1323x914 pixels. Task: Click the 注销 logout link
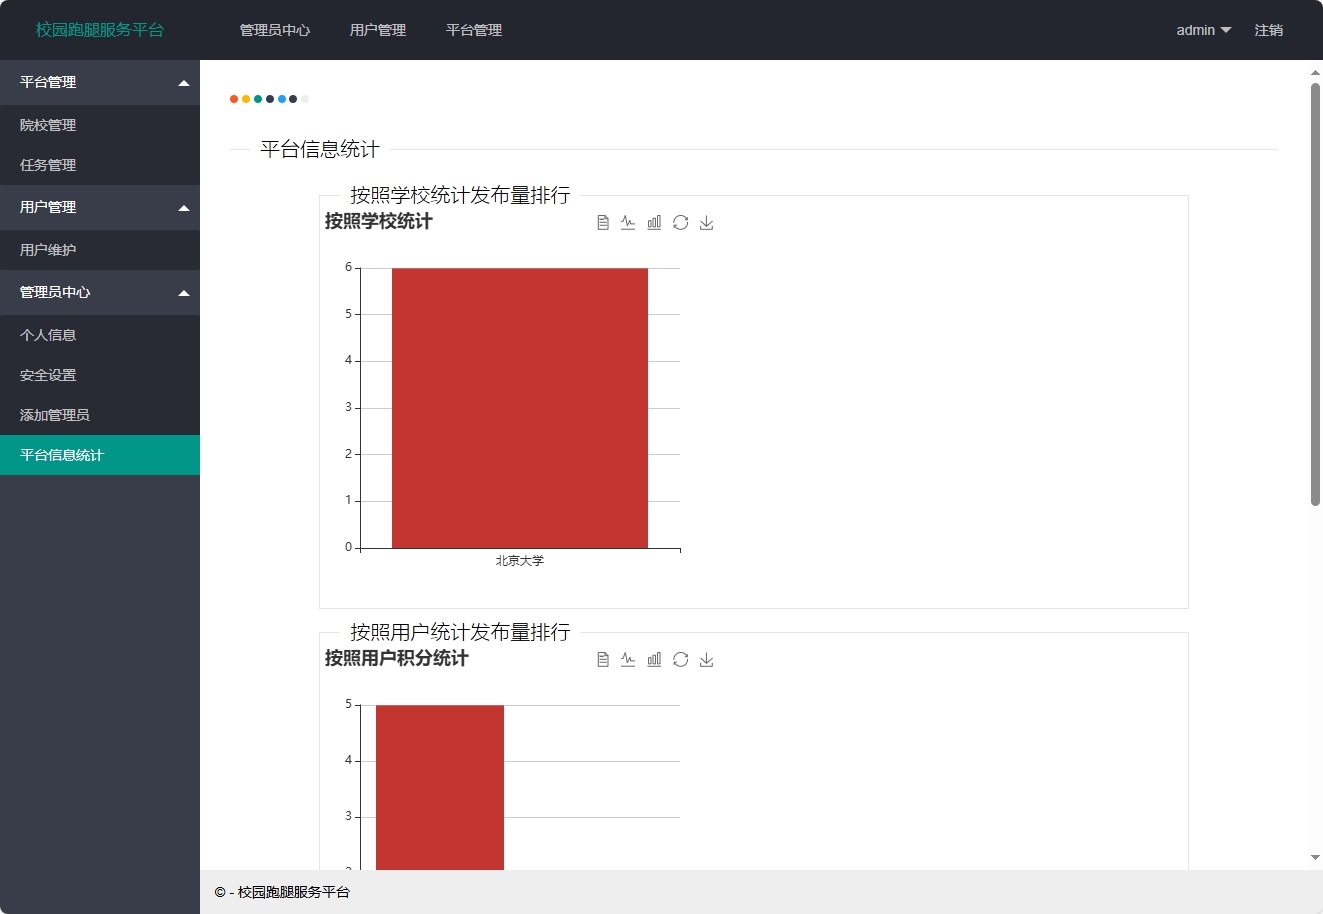click(1268, 30)
